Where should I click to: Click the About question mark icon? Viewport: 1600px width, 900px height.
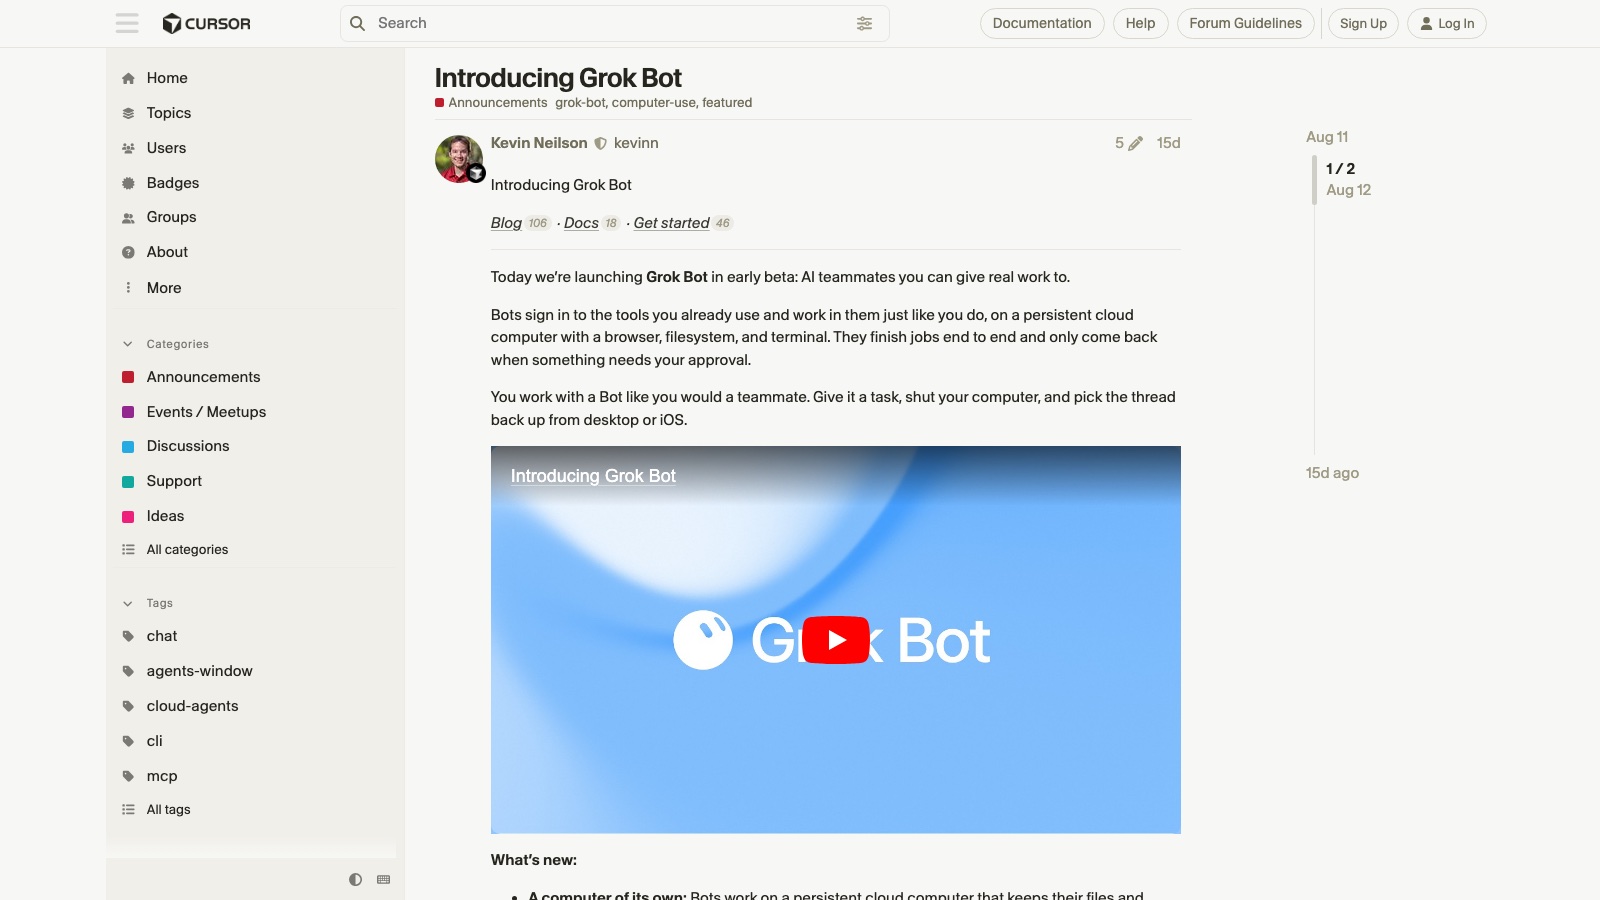[x=128, y=252]
